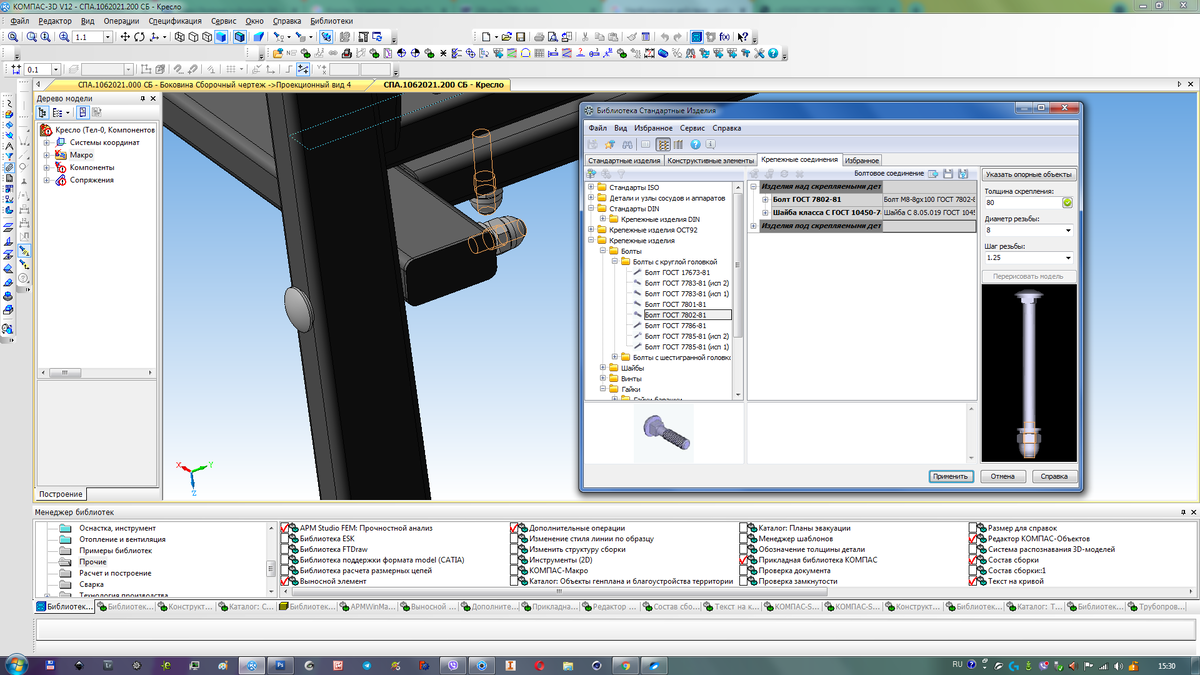
Task: Click the Толщина скрепления input field
Action: pyautogui.click(x=1022, y=203)
